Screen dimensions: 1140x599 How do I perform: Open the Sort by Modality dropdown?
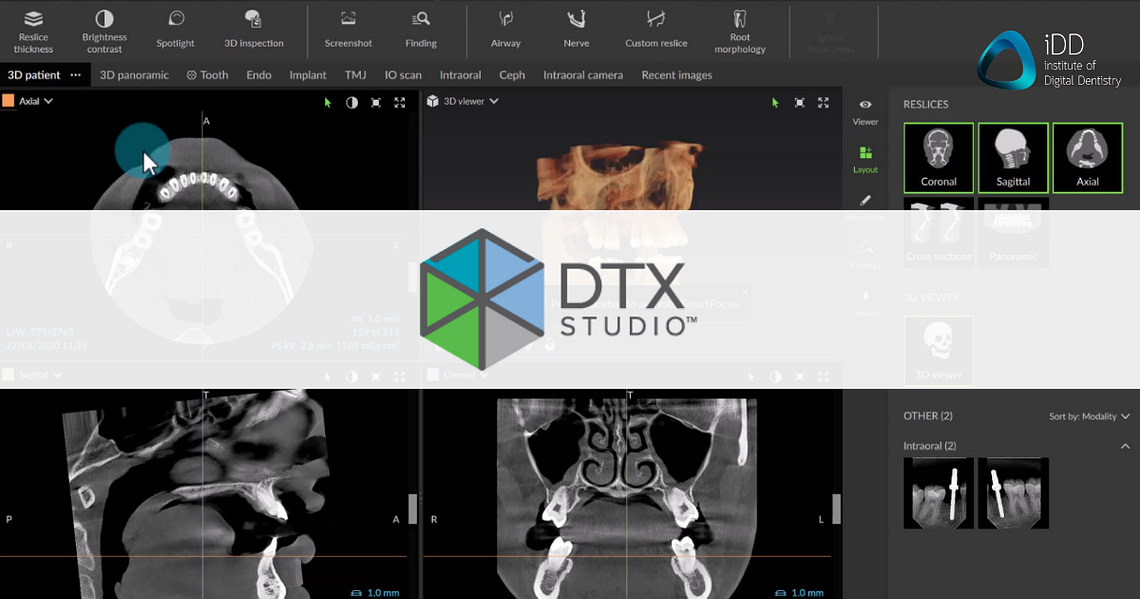coord(1089,416)
